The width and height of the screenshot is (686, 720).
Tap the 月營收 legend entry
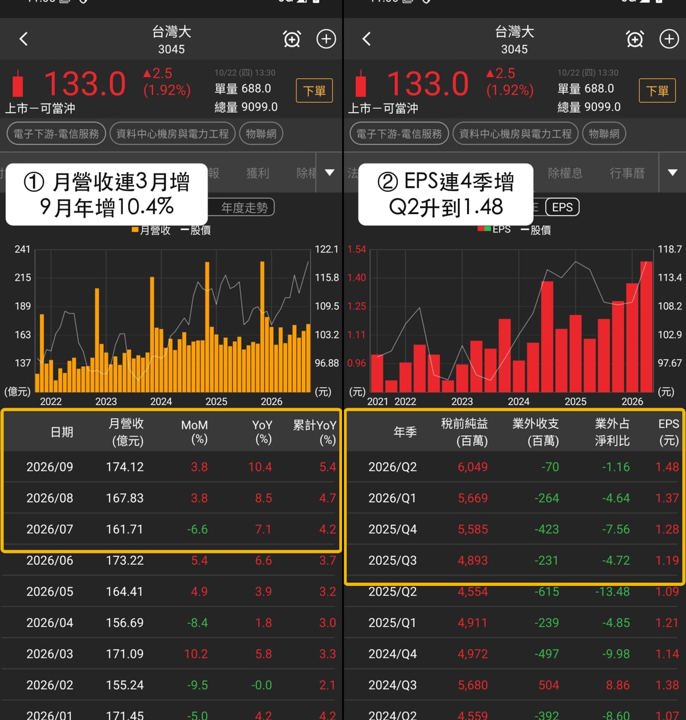151,230
